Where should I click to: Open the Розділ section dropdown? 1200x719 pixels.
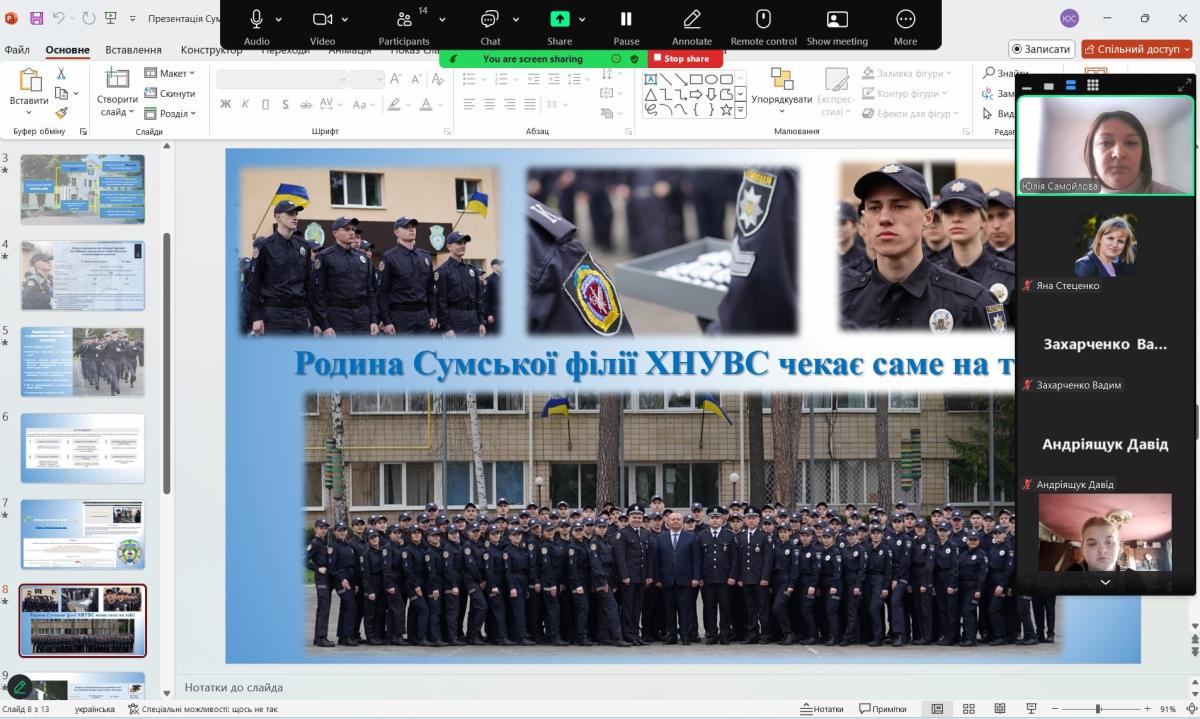(170, 113)
